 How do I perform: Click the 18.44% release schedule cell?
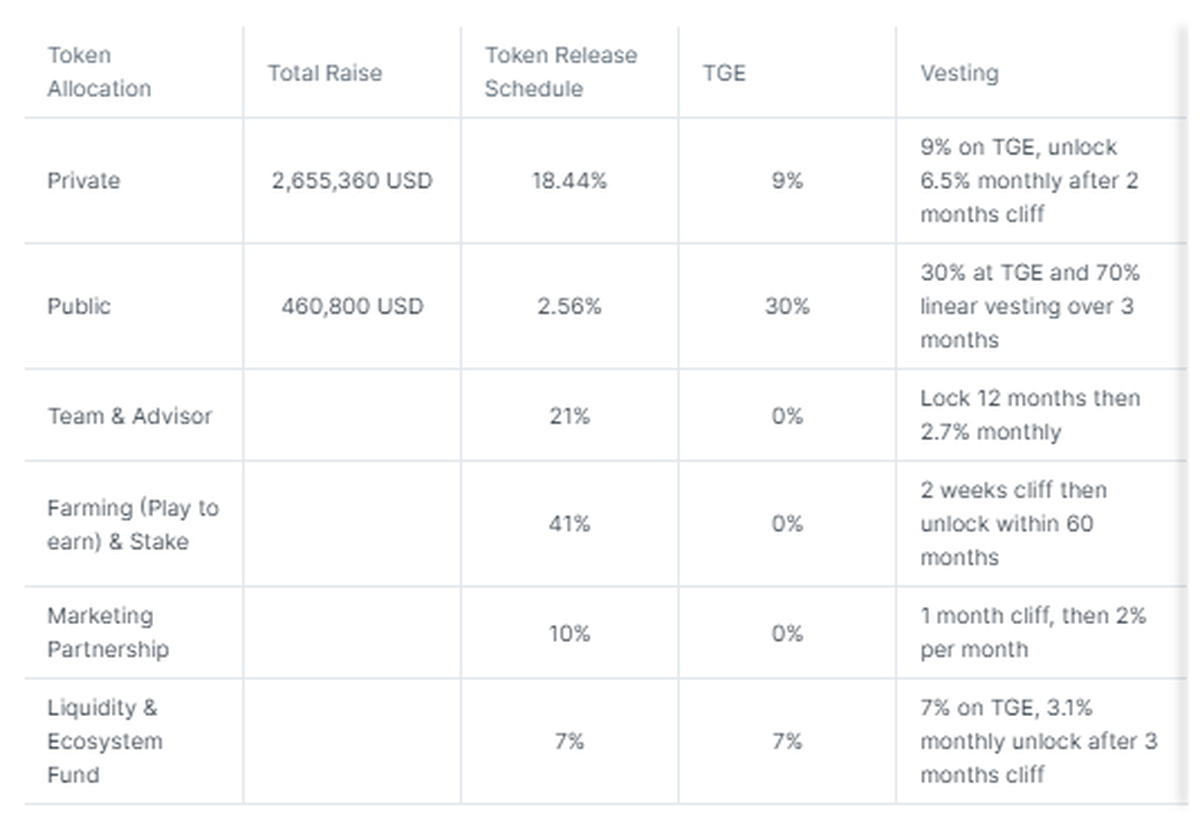click(x=569, y=181)
